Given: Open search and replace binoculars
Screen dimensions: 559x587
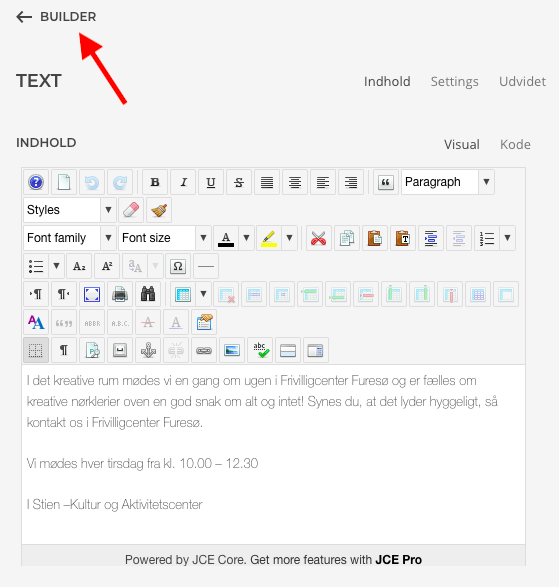Looking at the screenshot, I should coord(148,294).
